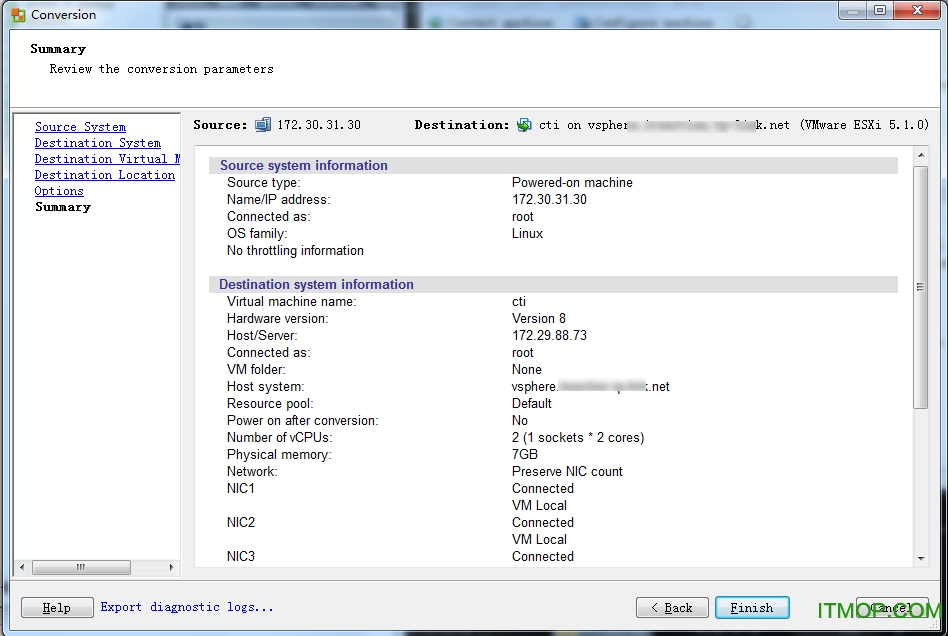Viewport: 948px width, 636px height.
Task: Go Back to the previous step
Action: pyautogui.click(x=672, y=608)
